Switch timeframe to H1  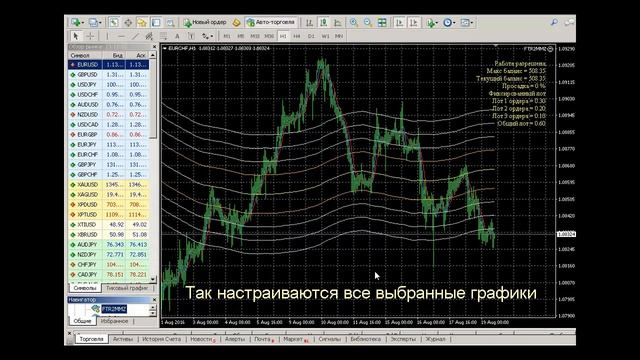[x=283, y=36]
